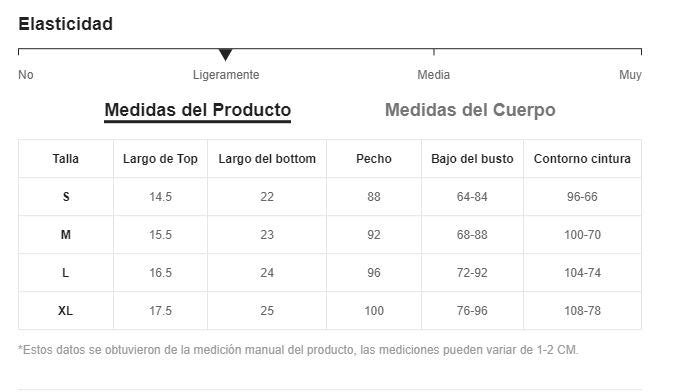
Task: Click the Ligeramente elasticity label
Action: pyautogui.click(x=226, y=75)
